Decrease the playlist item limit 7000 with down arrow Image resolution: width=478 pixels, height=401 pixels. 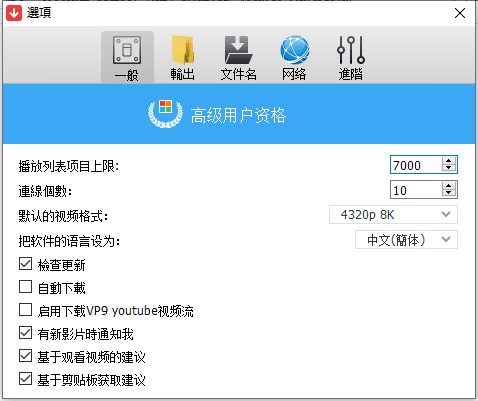(x=449, y=168)
